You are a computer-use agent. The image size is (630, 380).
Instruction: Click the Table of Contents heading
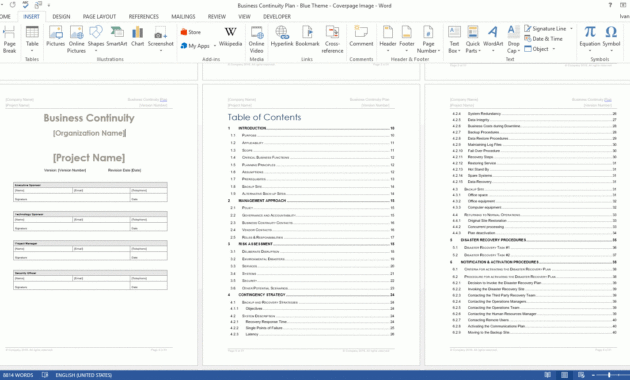coord(264,117)
